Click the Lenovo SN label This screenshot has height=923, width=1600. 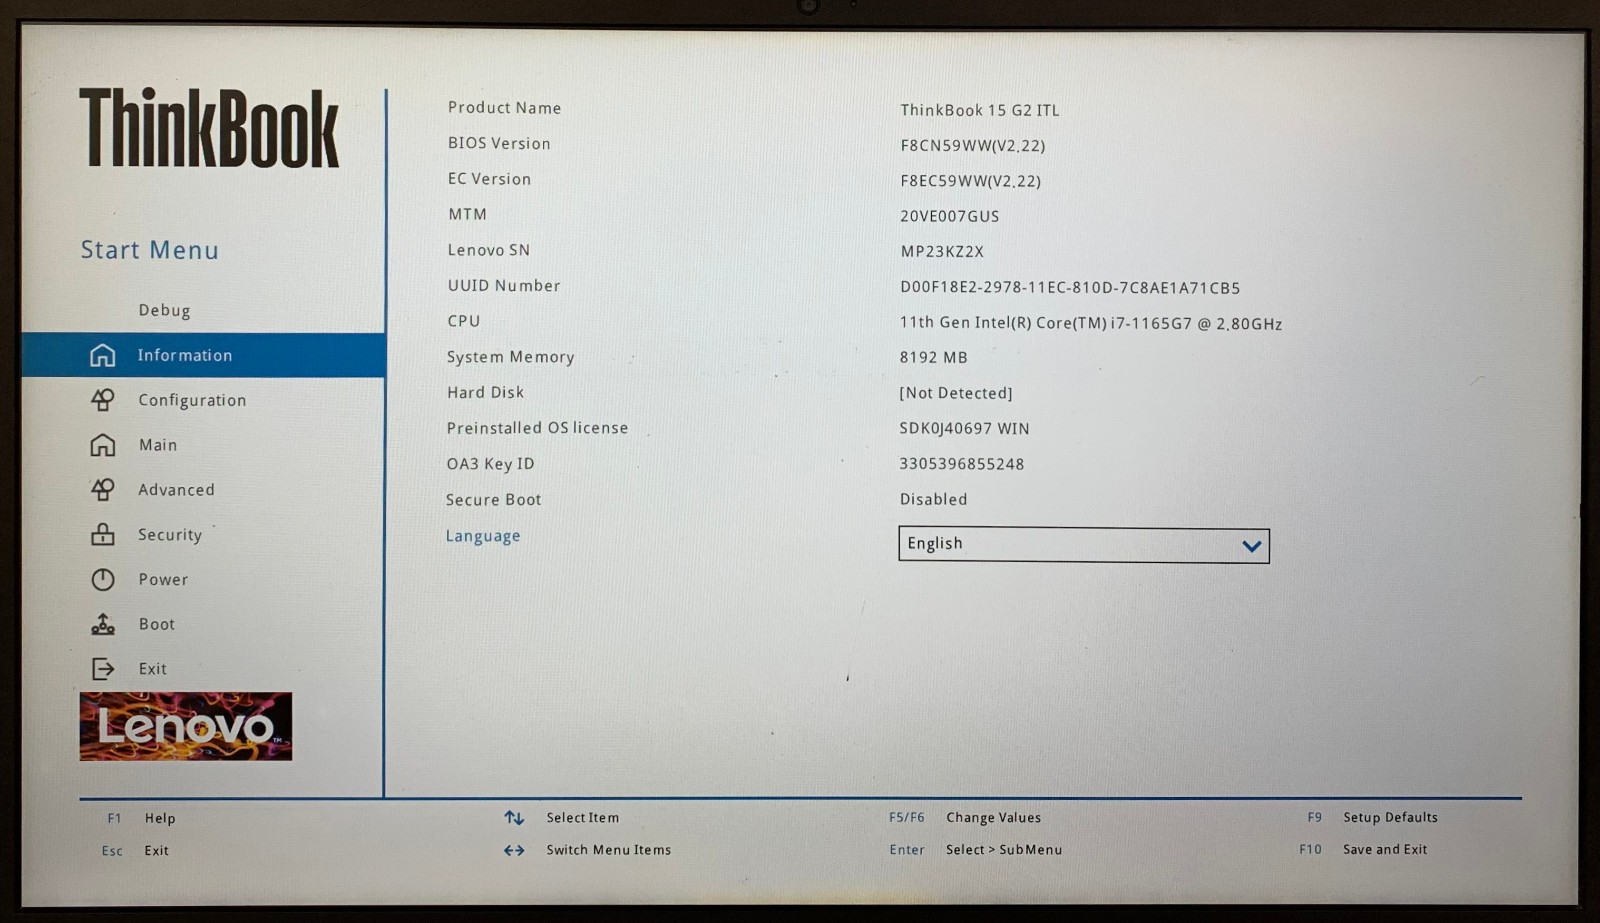[x=488, y=250]
